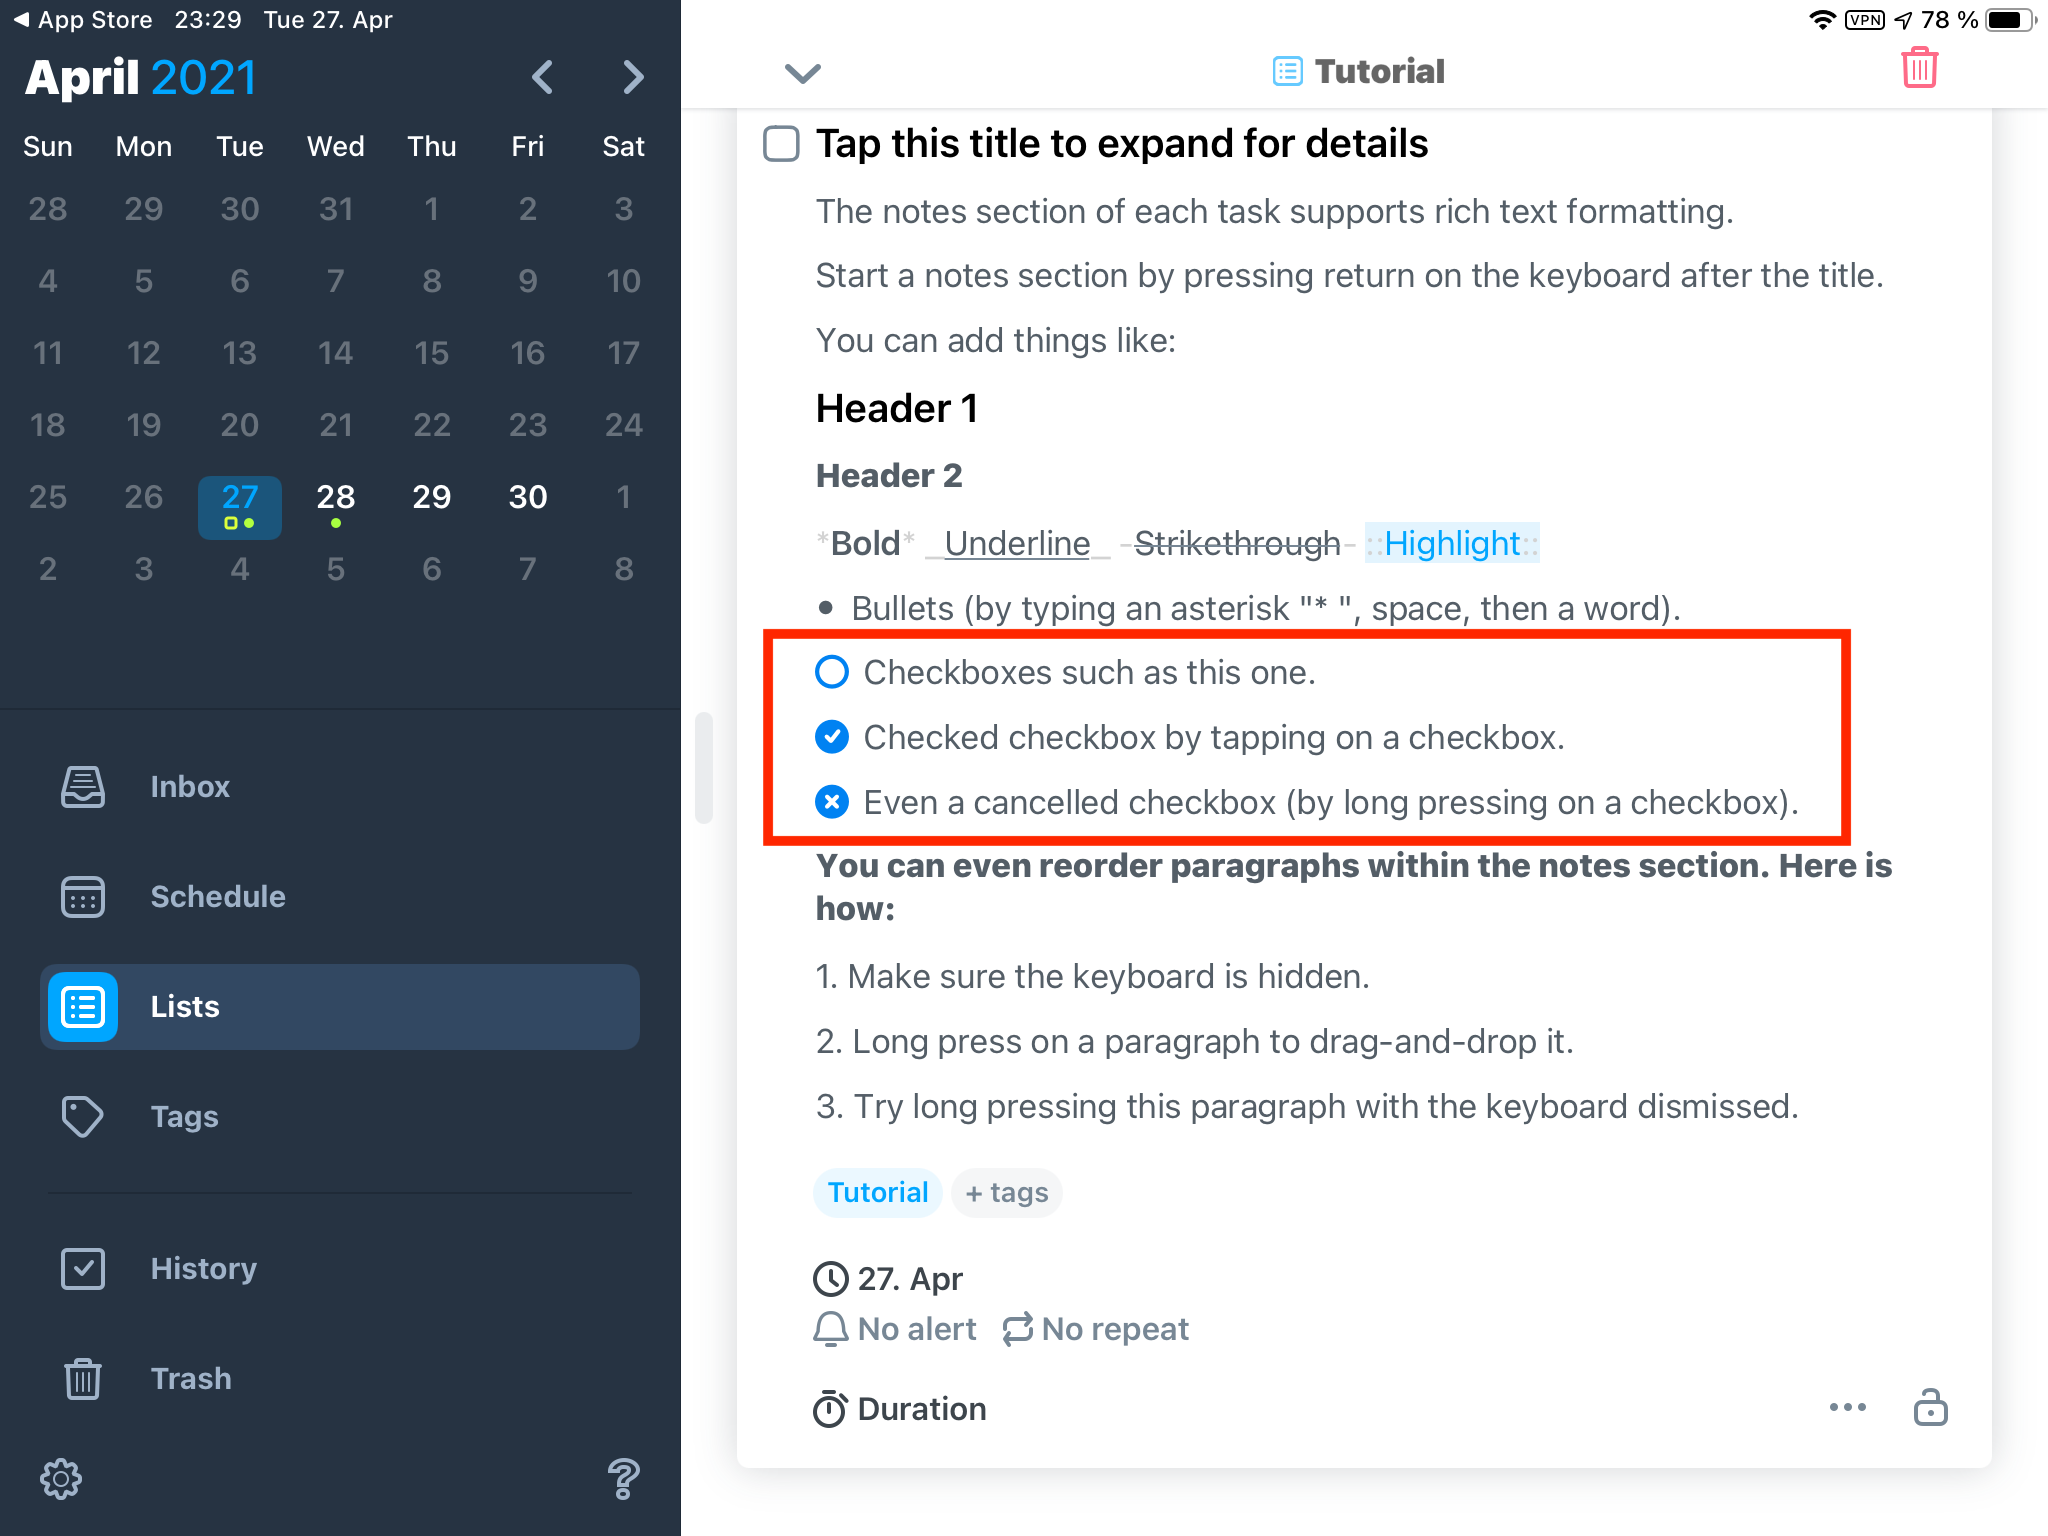Go to next month with right arrow
The width and height of the screenshot is (2048, 1536).
pos(632,77)
